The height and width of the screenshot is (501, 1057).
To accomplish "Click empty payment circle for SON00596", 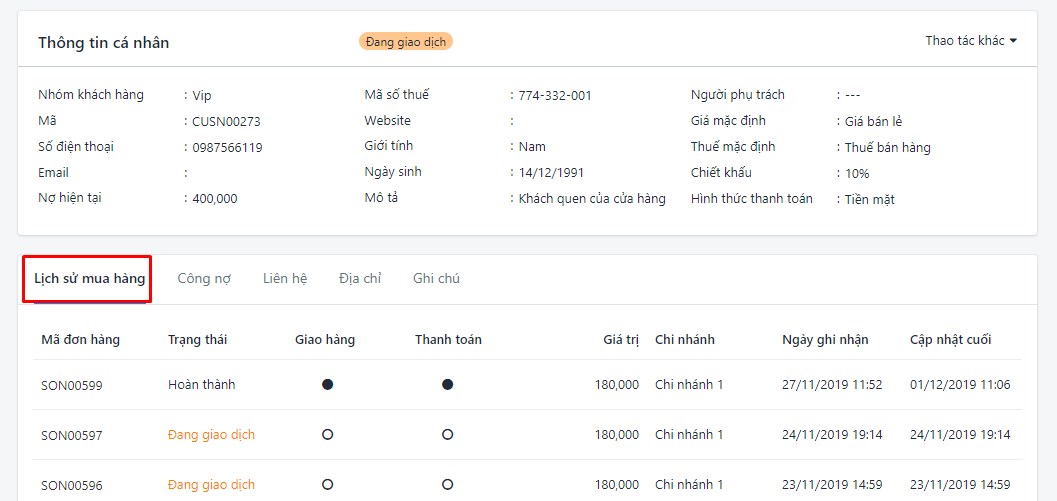I will (447, 485).
